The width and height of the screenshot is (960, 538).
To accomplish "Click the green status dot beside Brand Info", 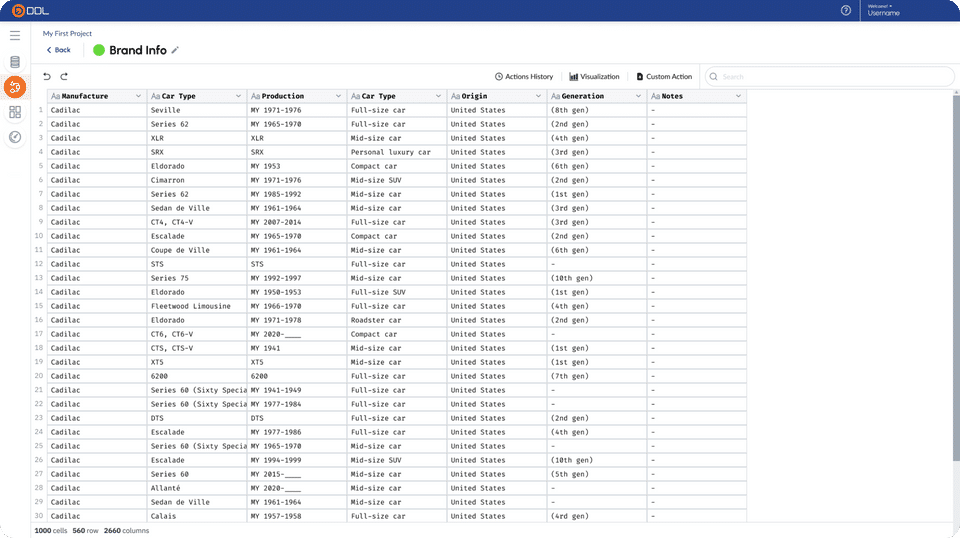I will (99, 50).
